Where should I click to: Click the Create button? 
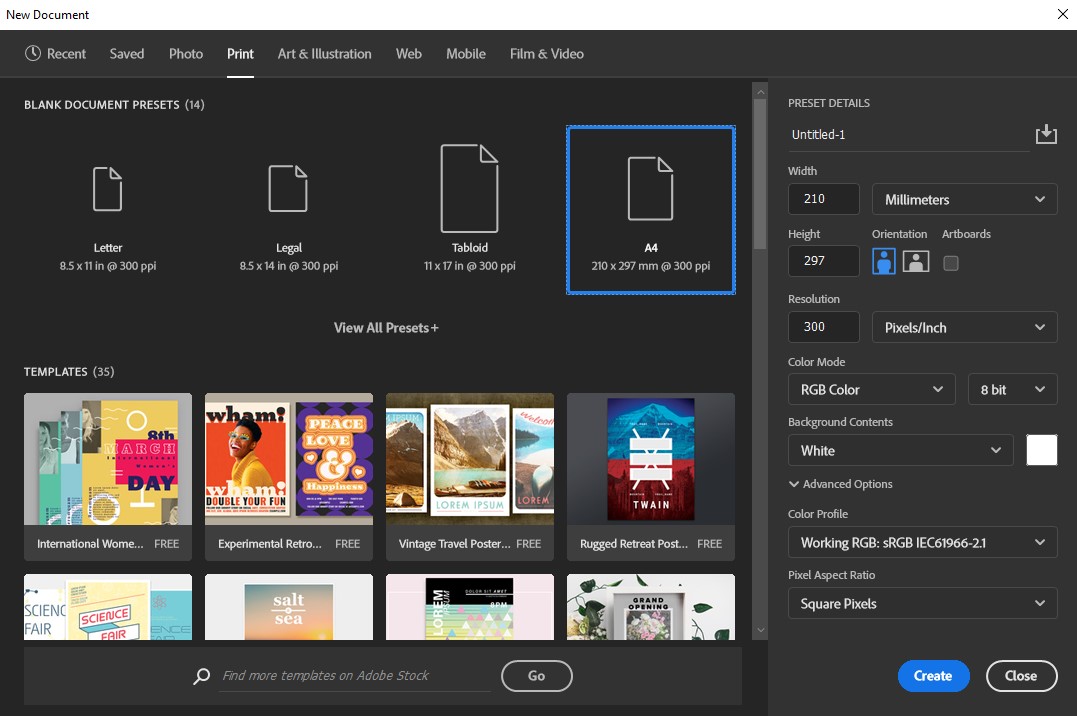point(932,676)
